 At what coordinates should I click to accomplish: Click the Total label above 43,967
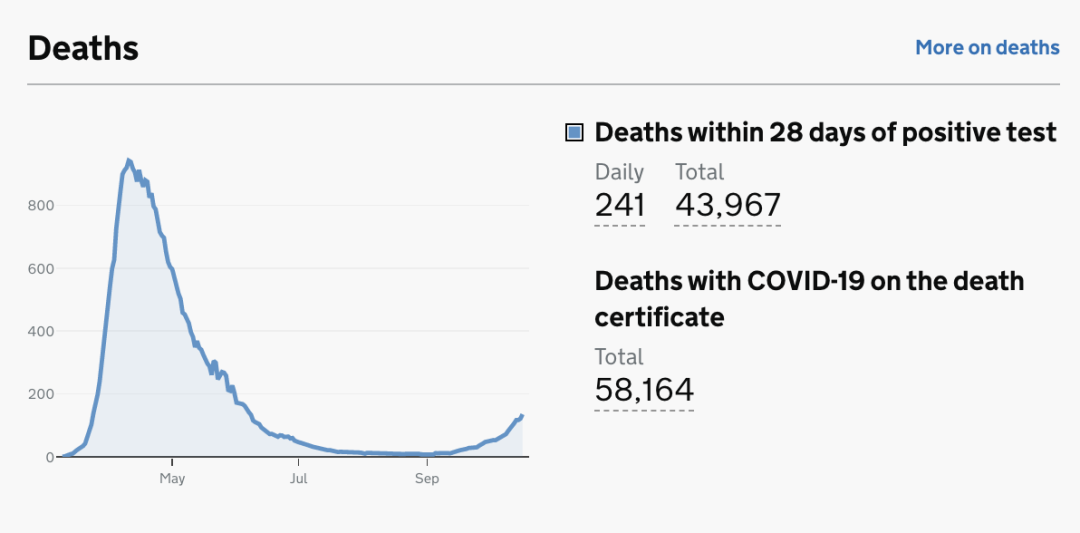[x=699, y=171]
